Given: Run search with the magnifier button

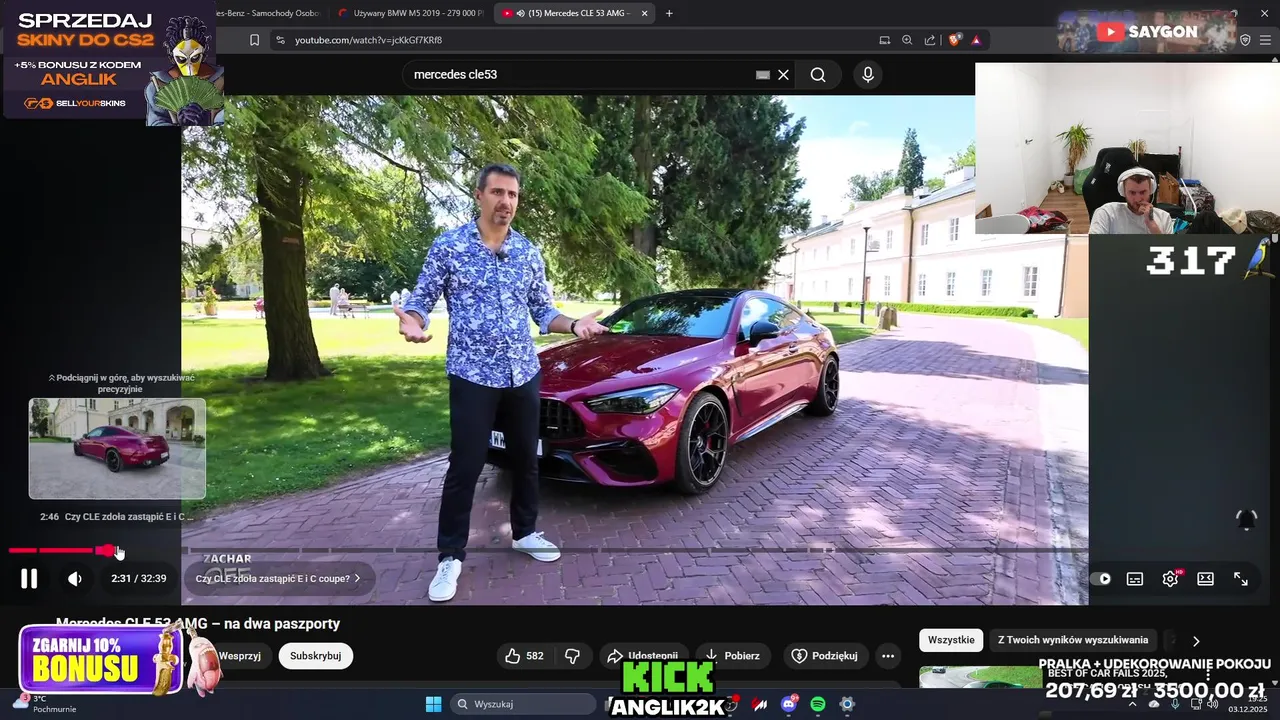Looking at the screenshot, I should tap(818, 75).
